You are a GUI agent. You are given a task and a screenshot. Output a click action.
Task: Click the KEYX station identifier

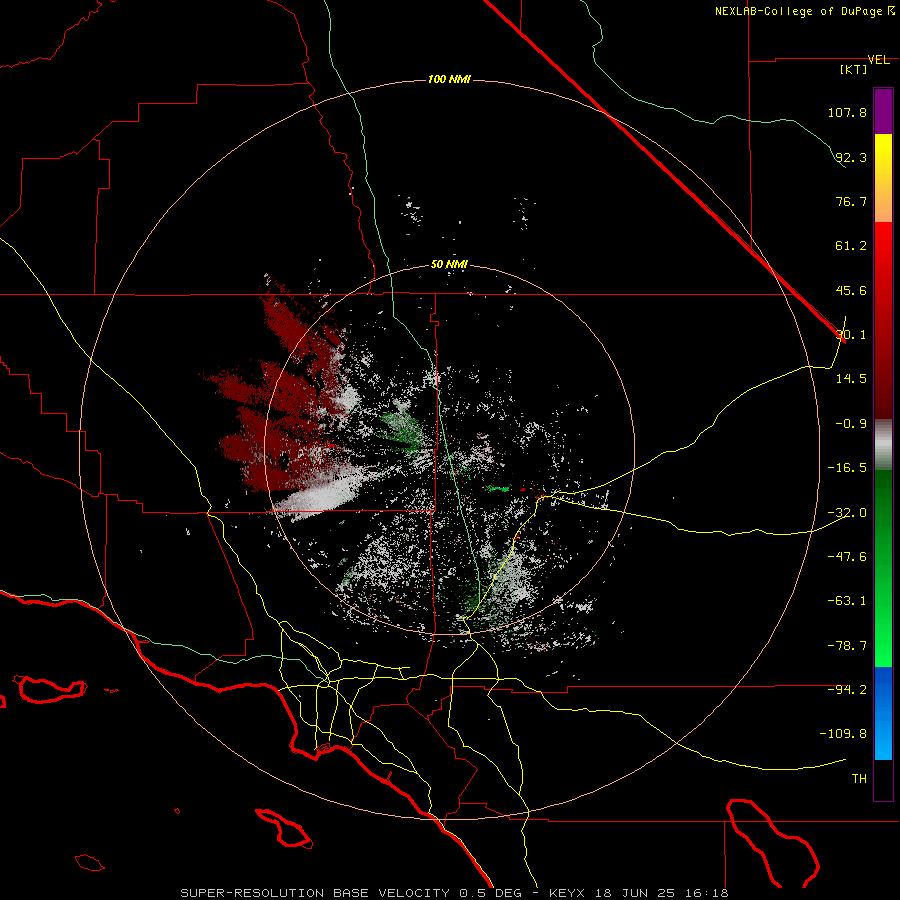click(x=567, y=893)
